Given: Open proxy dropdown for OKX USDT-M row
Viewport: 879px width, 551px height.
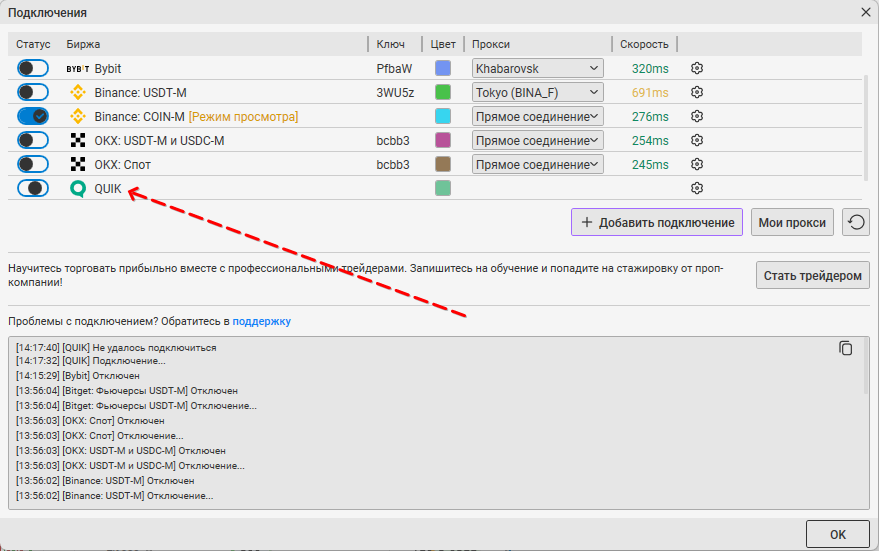Looking at the screenshot, I should (x=538, y=140).
